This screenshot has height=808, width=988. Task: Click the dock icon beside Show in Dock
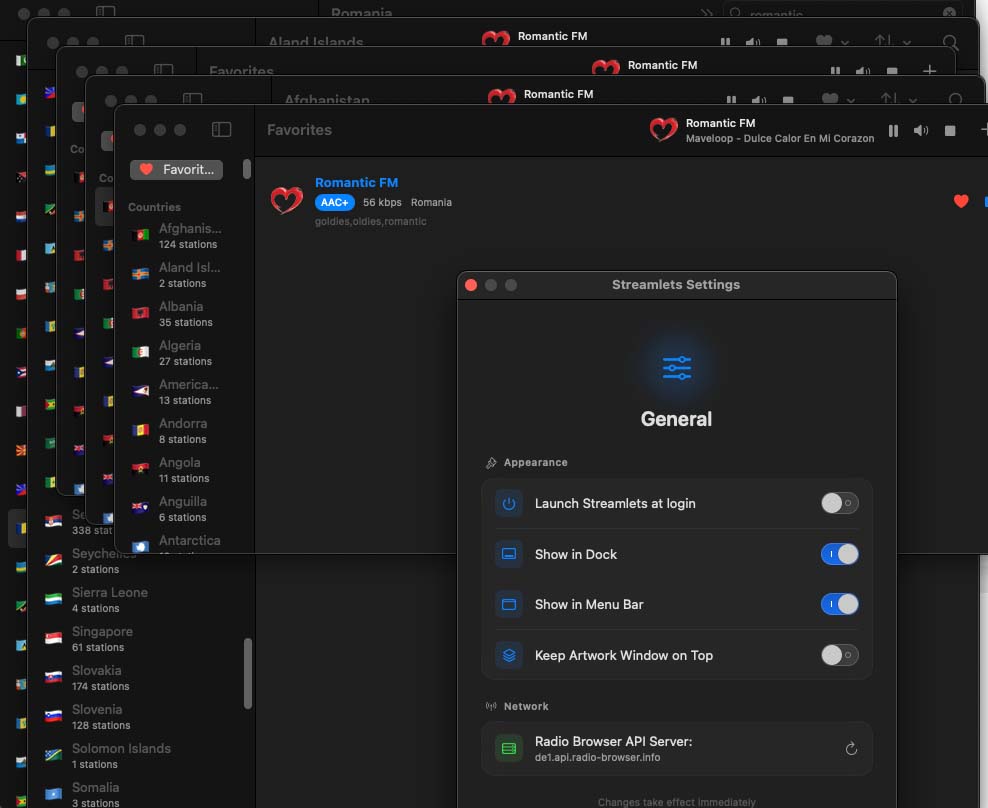tap(508, 554)
